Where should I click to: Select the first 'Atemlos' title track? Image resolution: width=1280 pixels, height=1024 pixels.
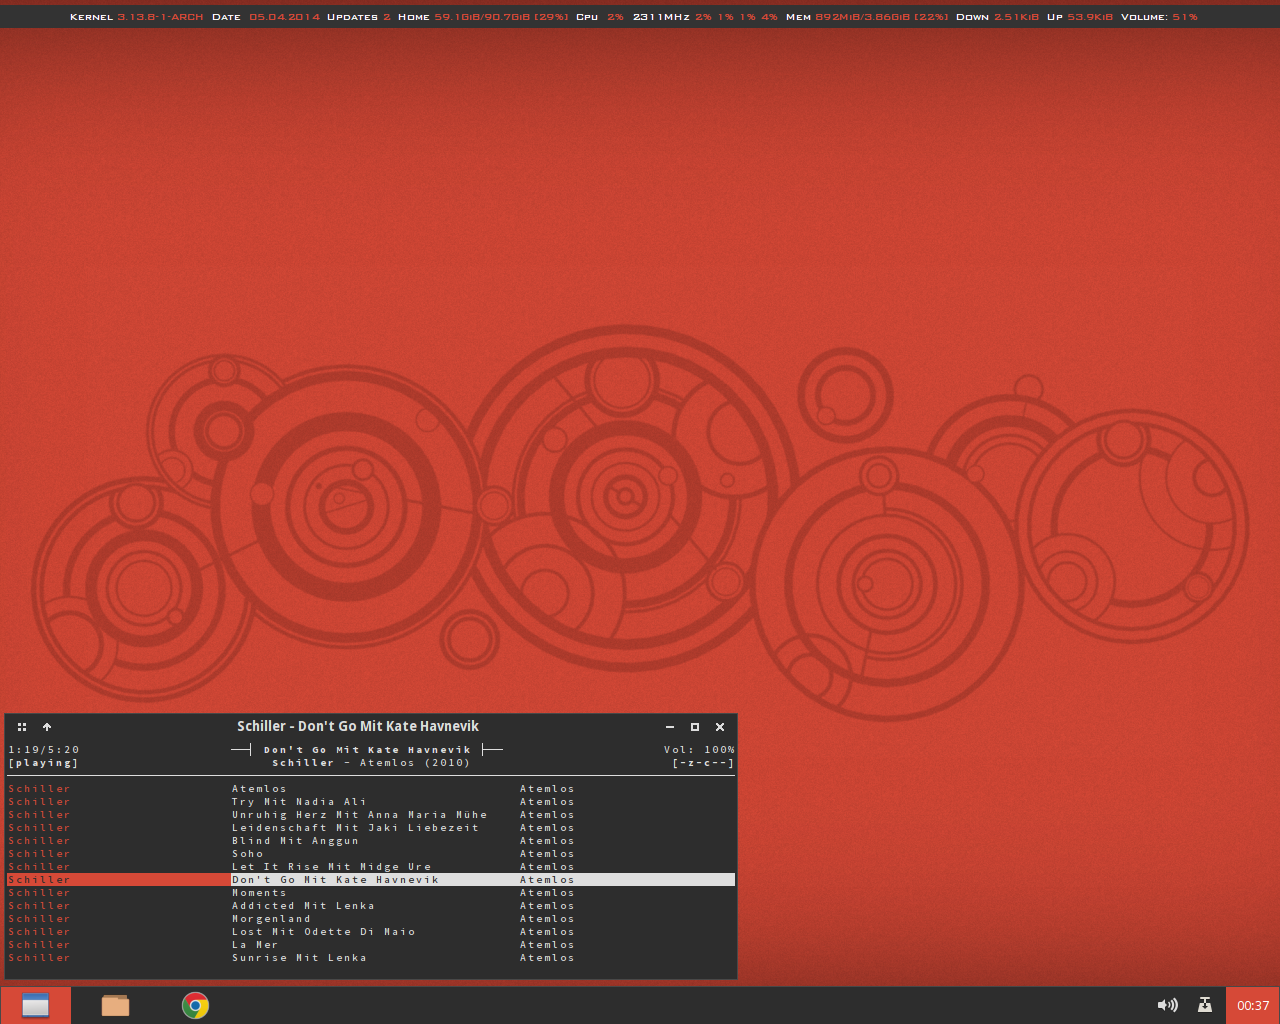click(371, 789)
